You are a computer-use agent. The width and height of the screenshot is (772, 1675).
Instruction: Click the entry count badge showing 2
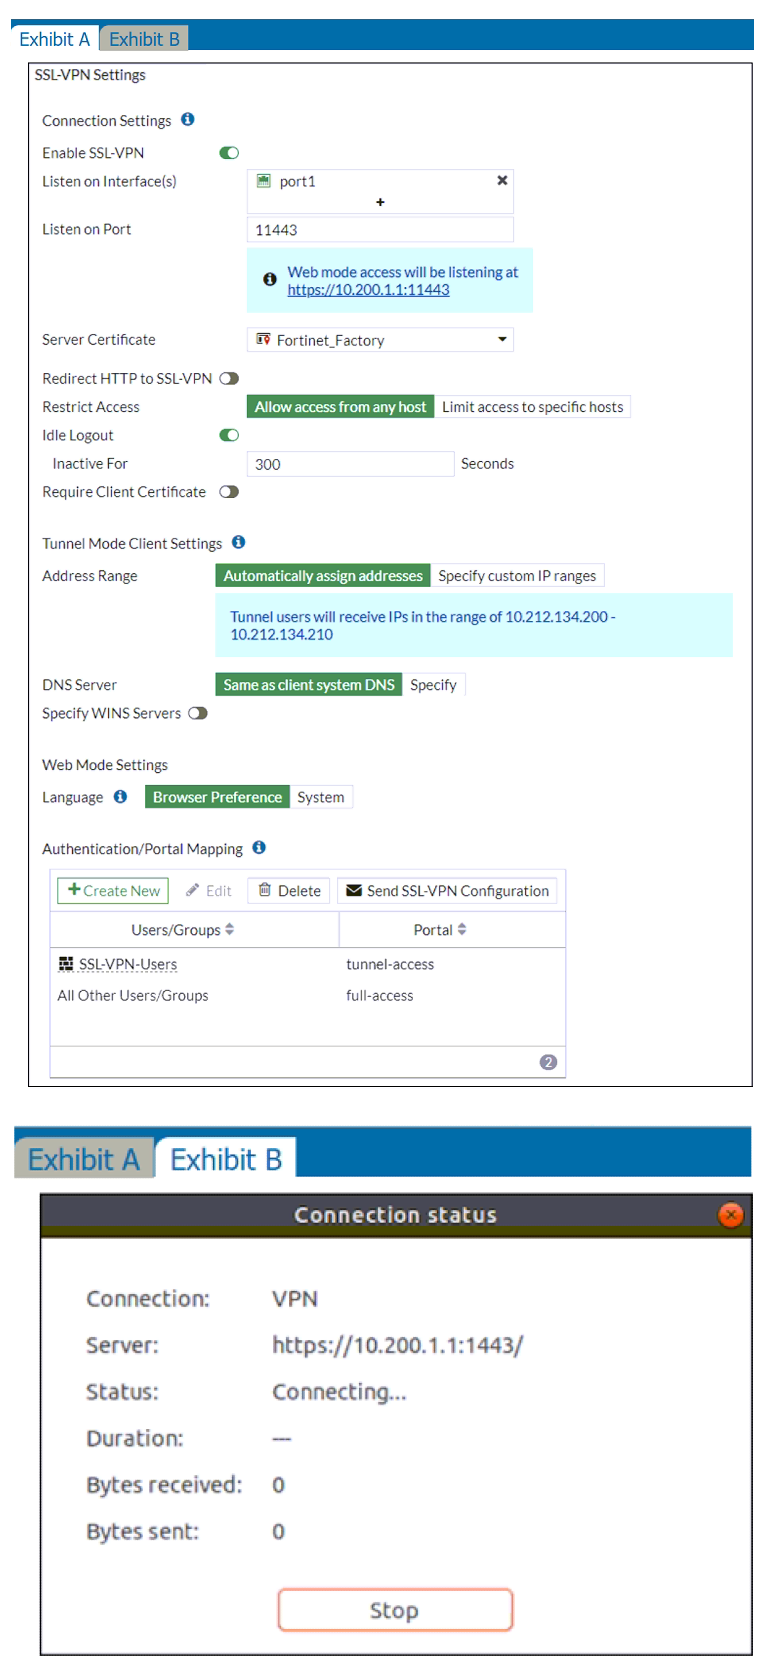coord(548,1062)
